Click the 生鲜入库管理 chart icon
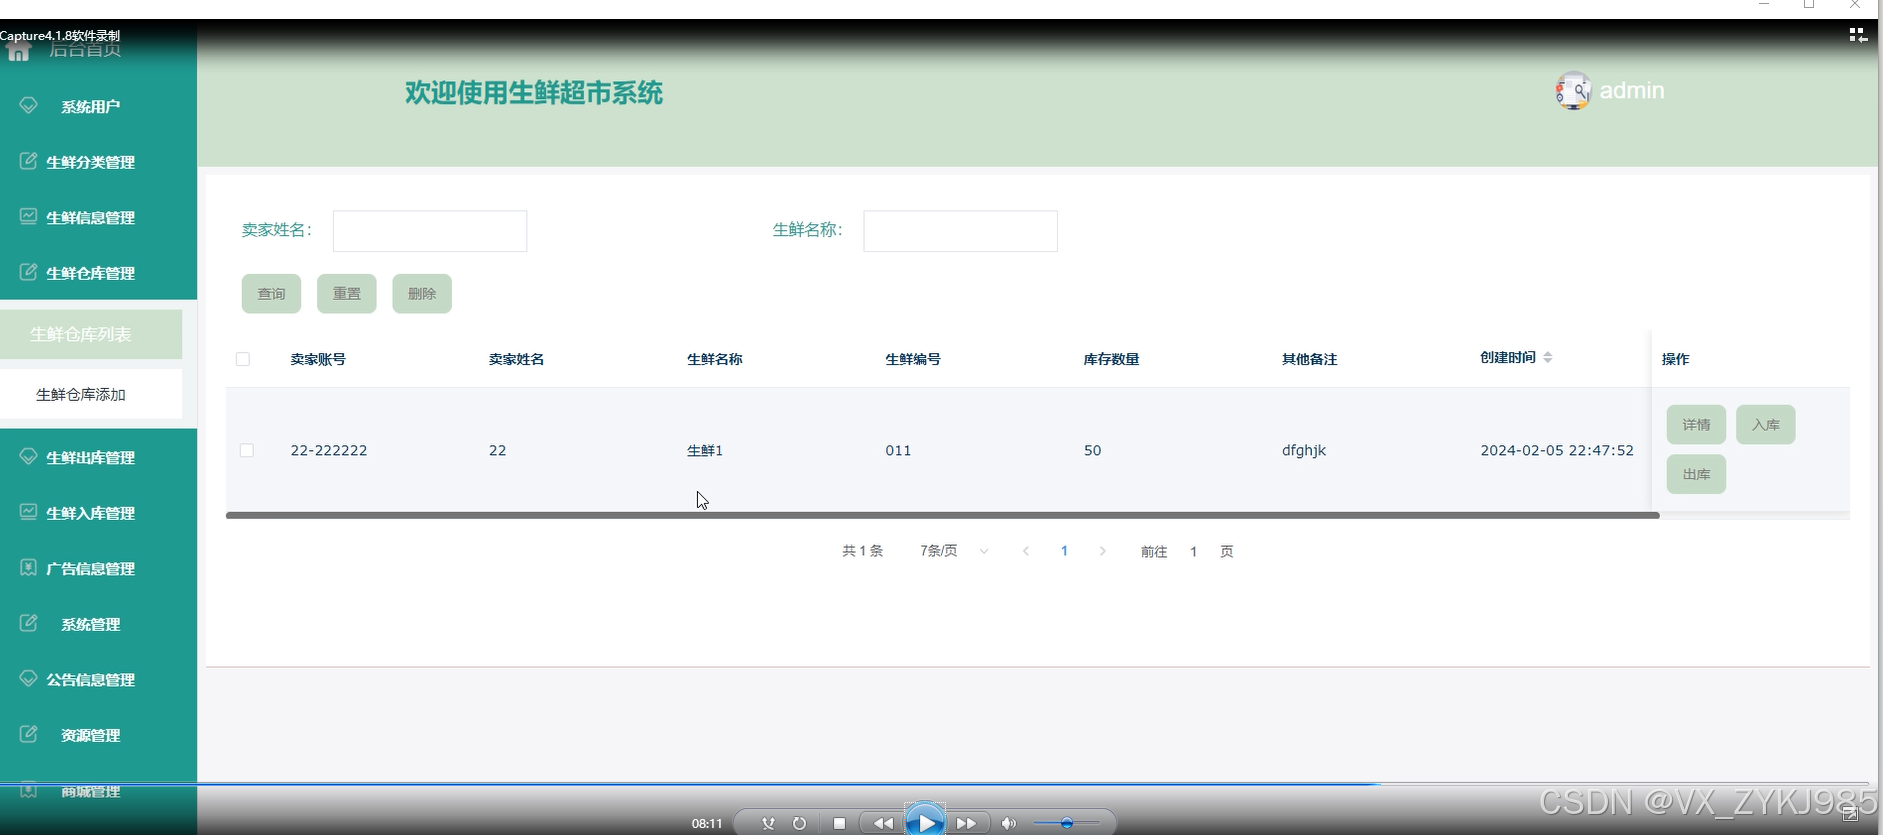1883x835 pixels. point(28,512)
